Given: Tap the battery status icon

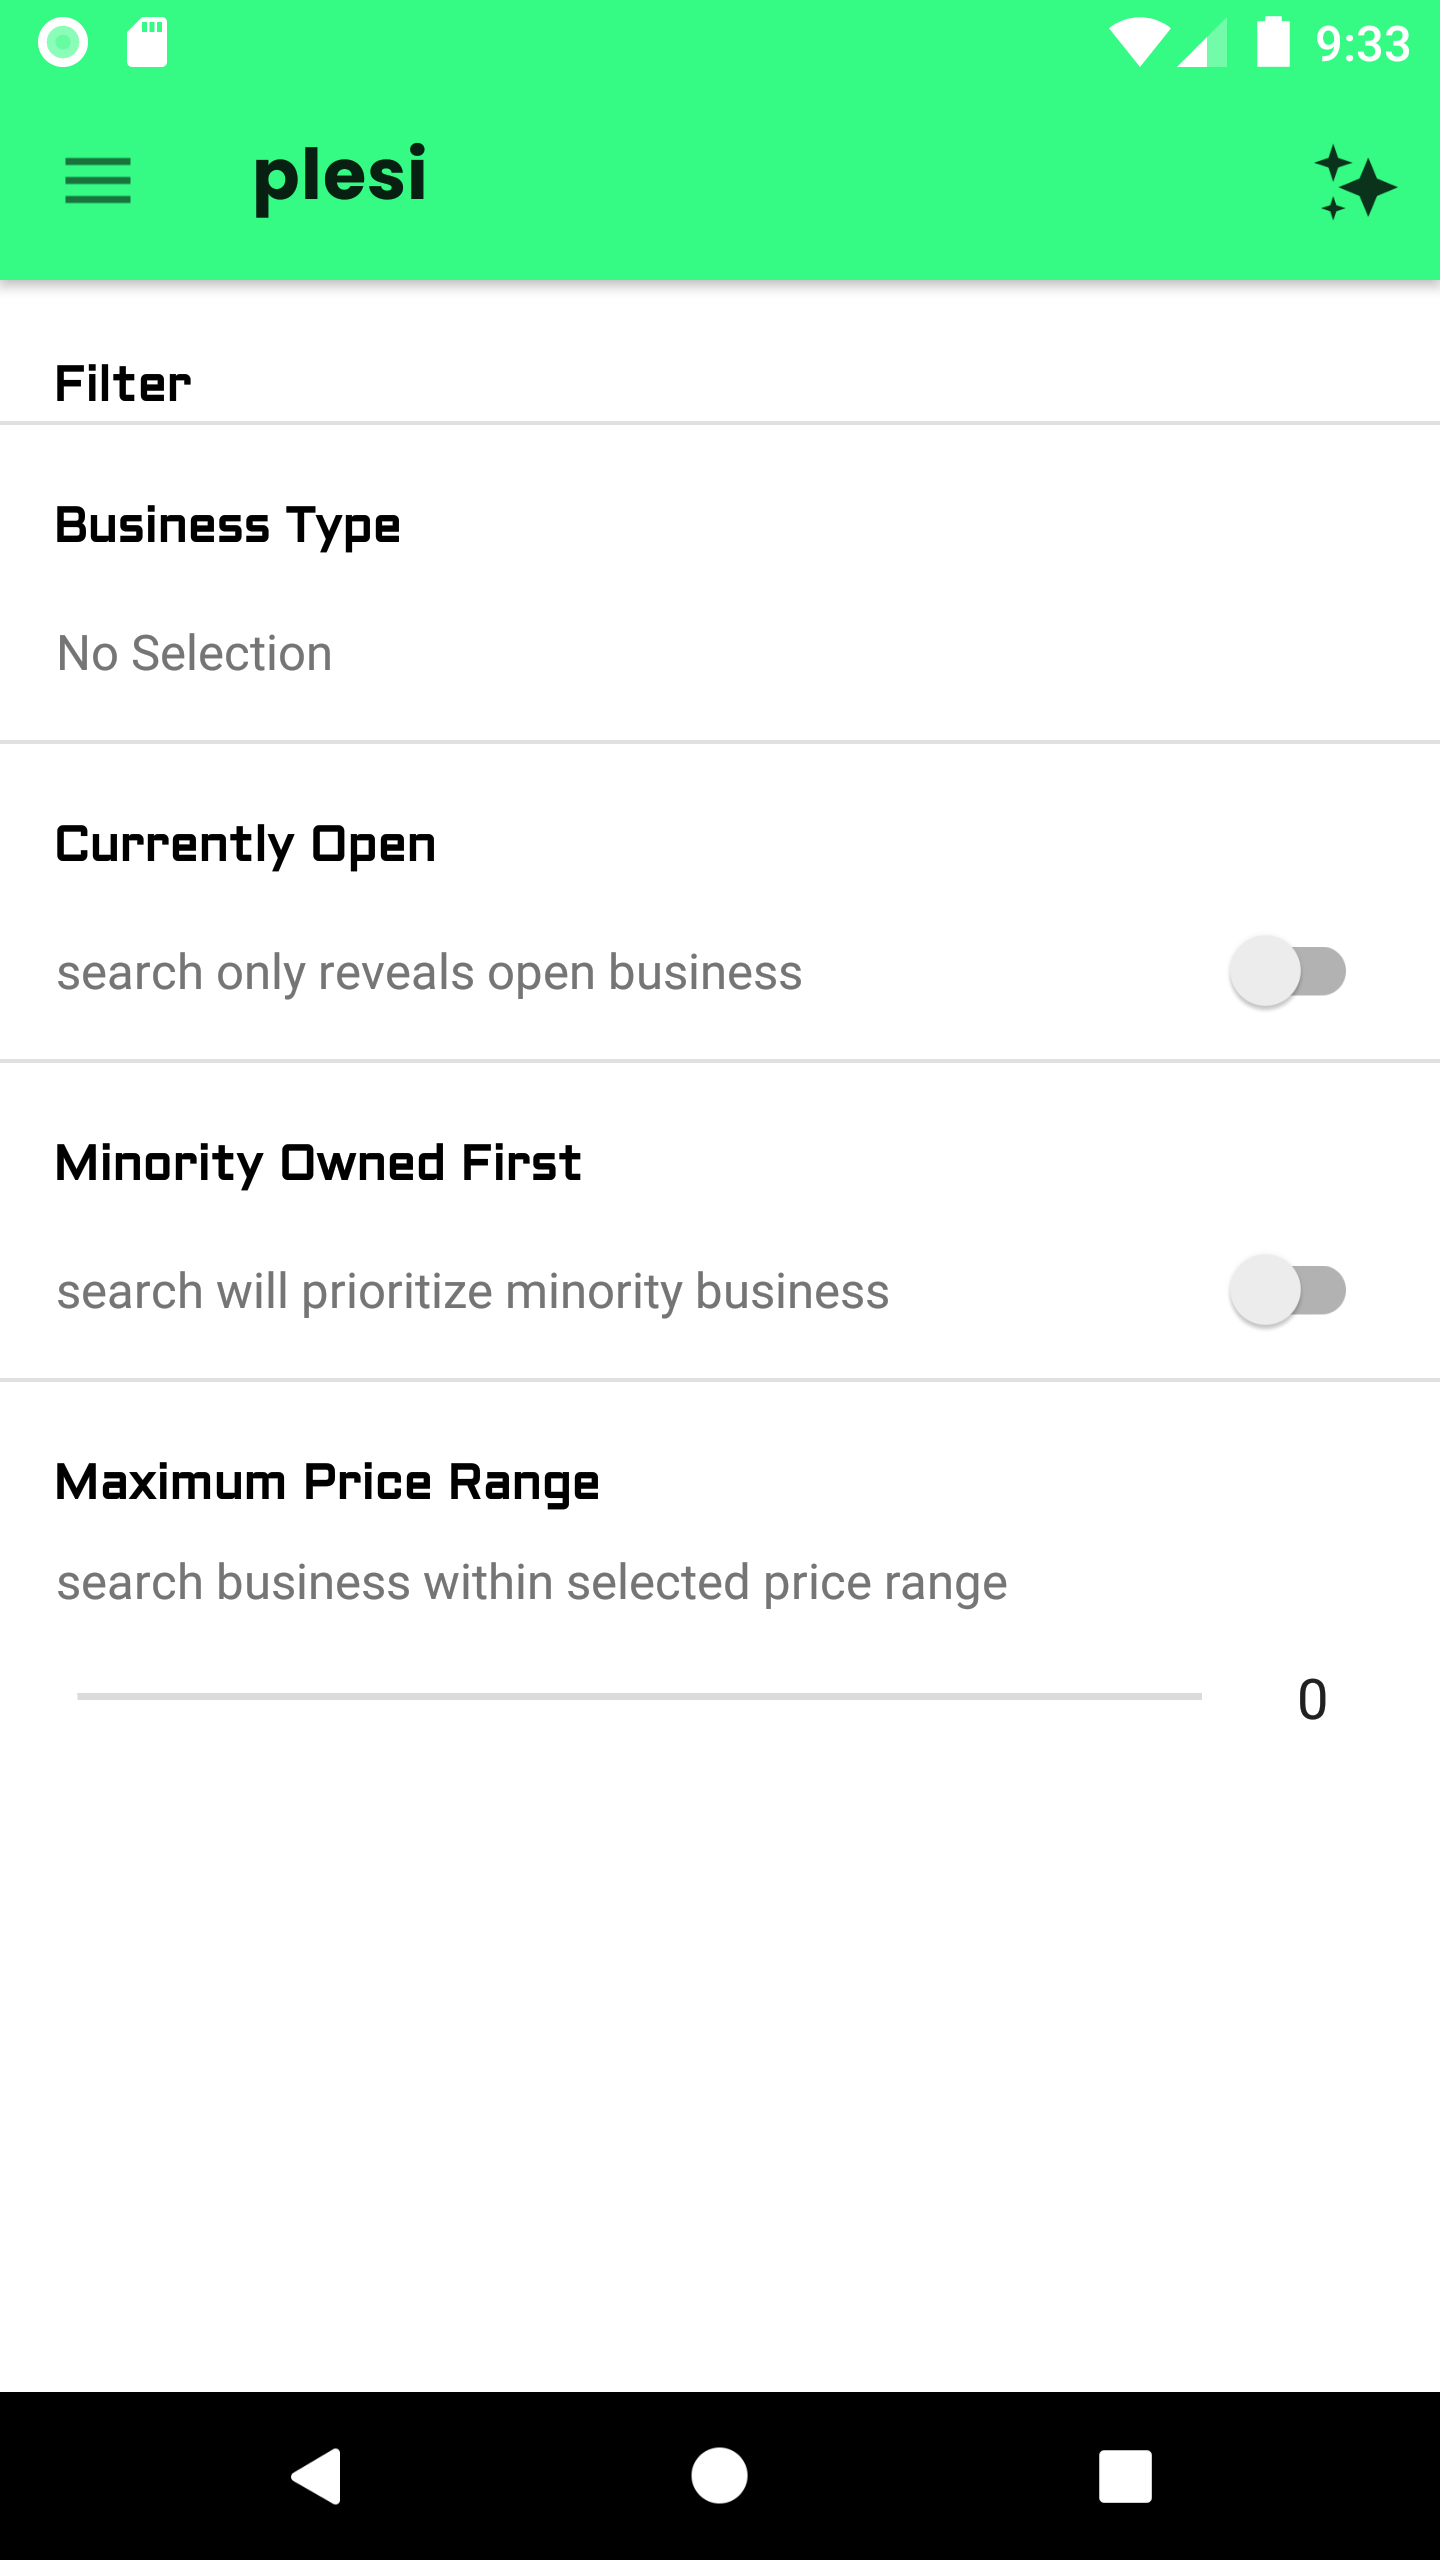Looking at the screenshot, I should tap(1273, 43).
